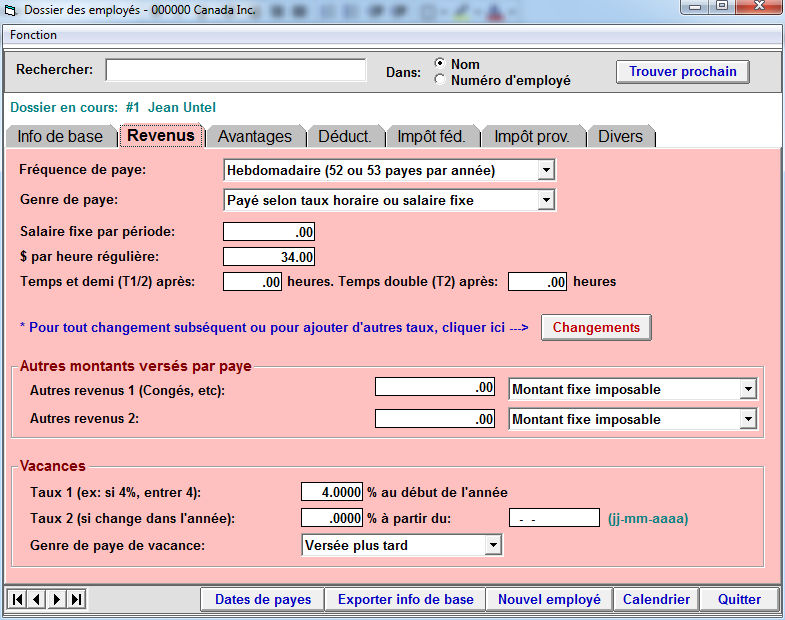785x620 pixels.
Task: Go to previous employee record
Action: pyautogui.click(x=36, y=599)
